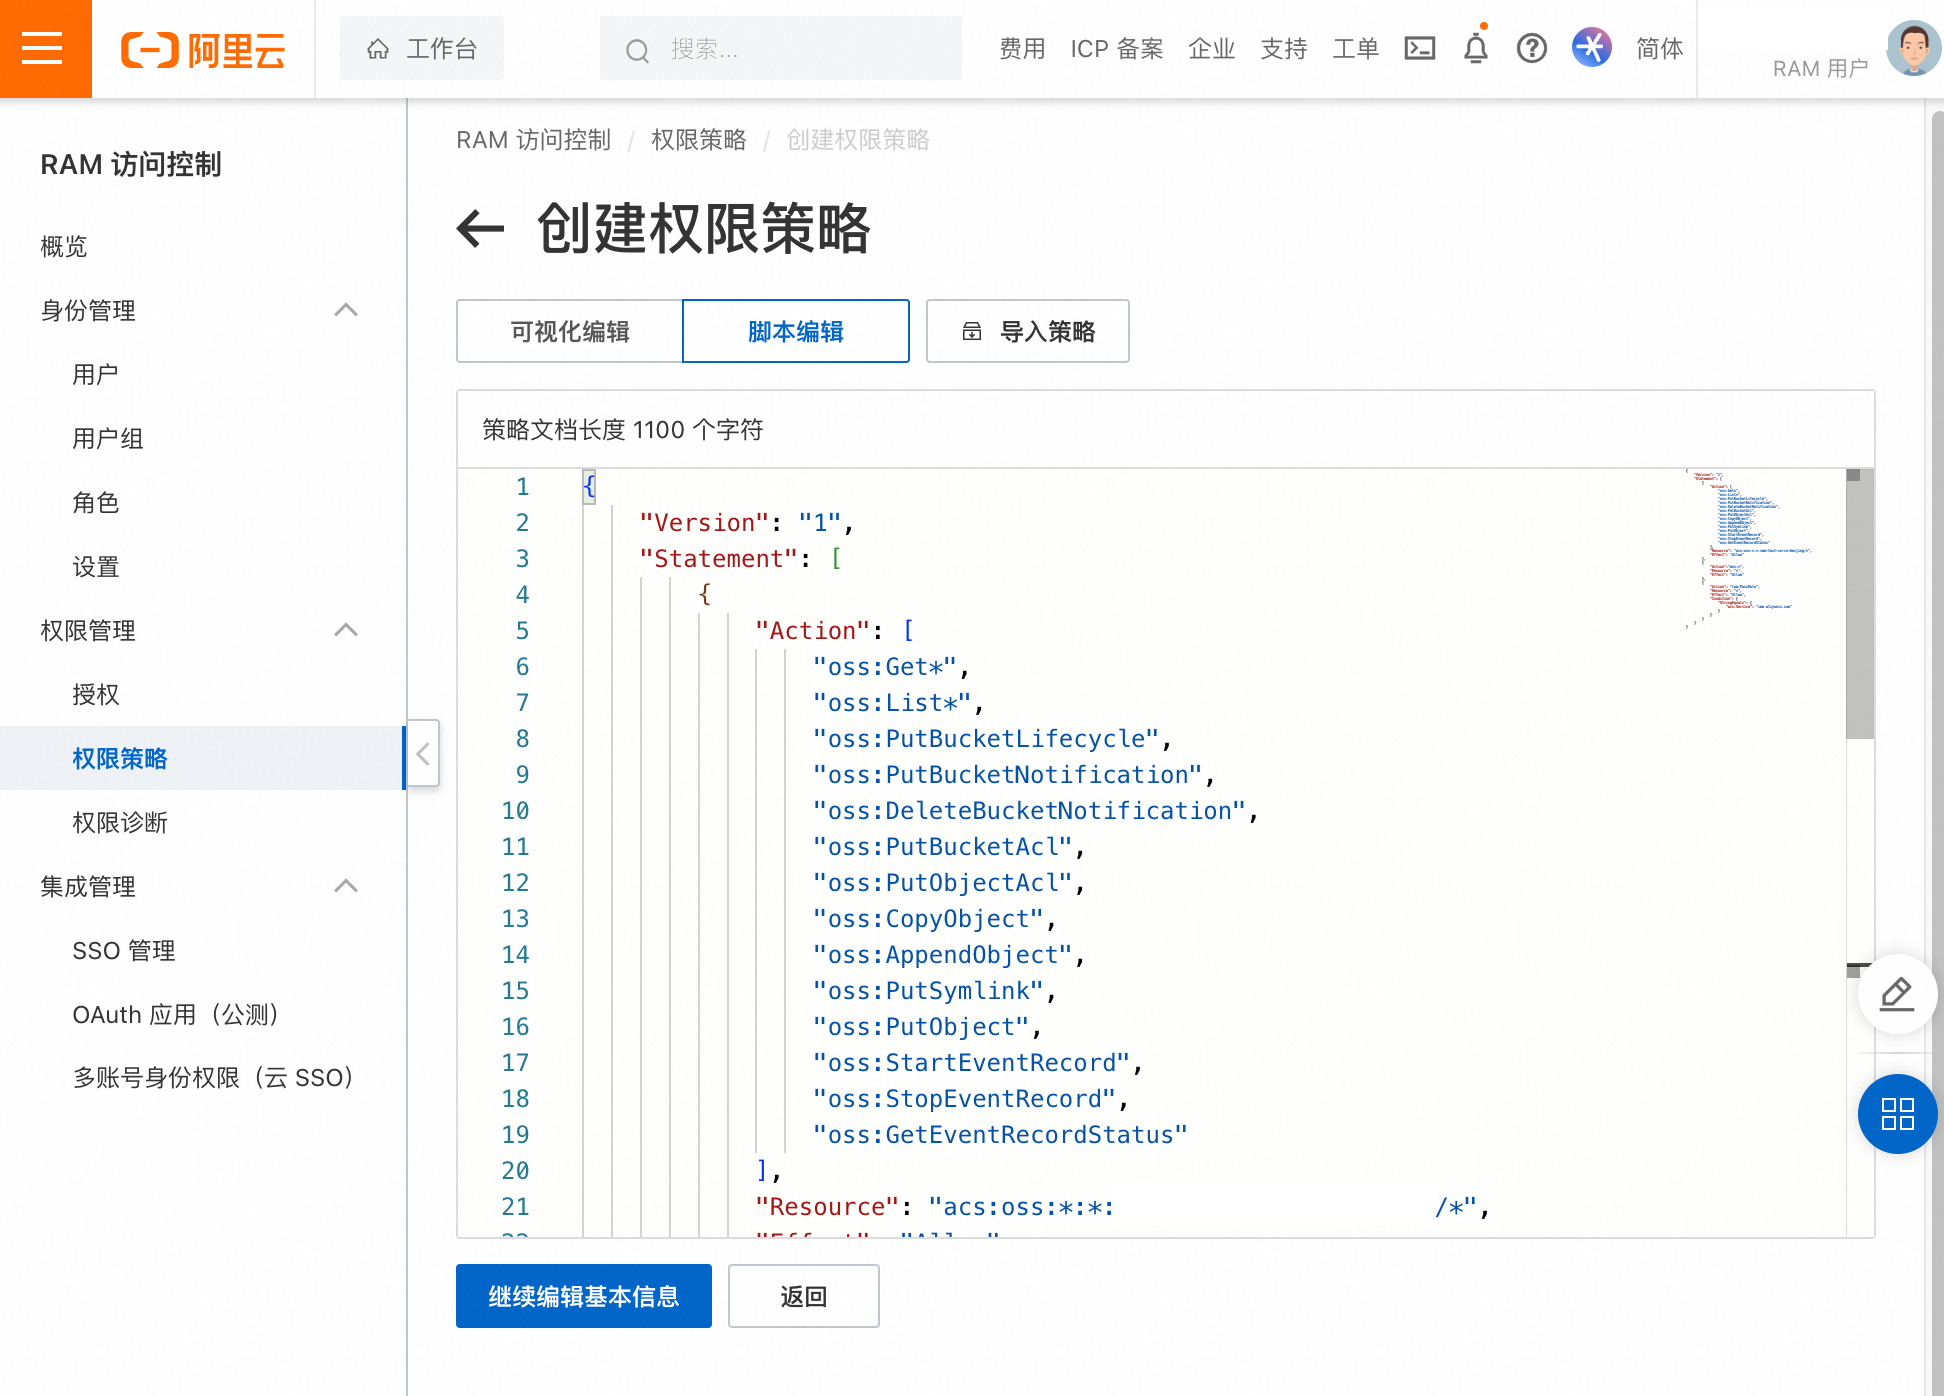Click the notification bell icon in header
This screenshot has width=1944, height=1396.
[1475, 48]
